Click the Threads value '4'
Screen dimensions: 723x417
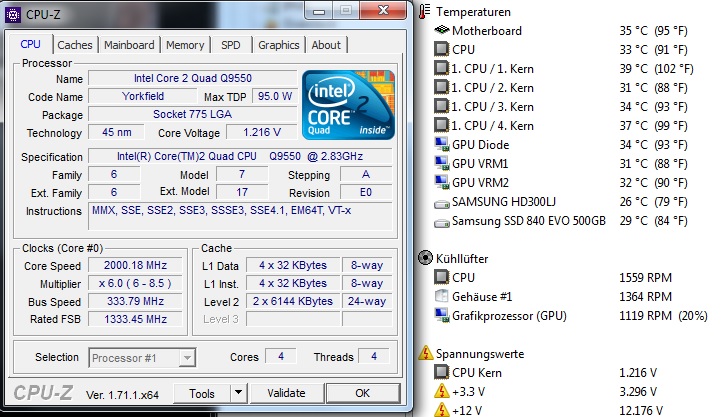[374, 356]
